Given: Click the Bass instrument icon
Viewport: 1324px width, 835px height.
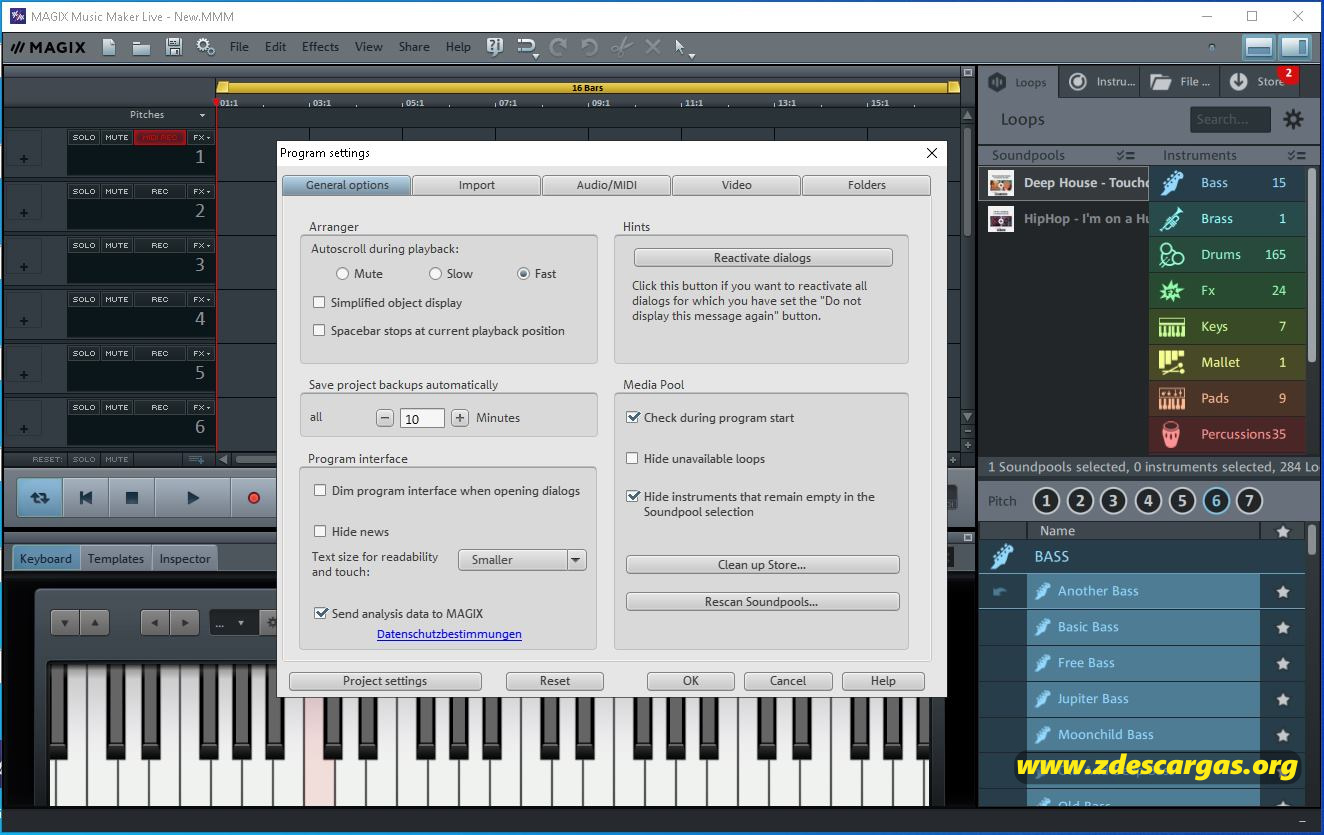Looking at the screenshot, I should click(x=1172, y=183).
